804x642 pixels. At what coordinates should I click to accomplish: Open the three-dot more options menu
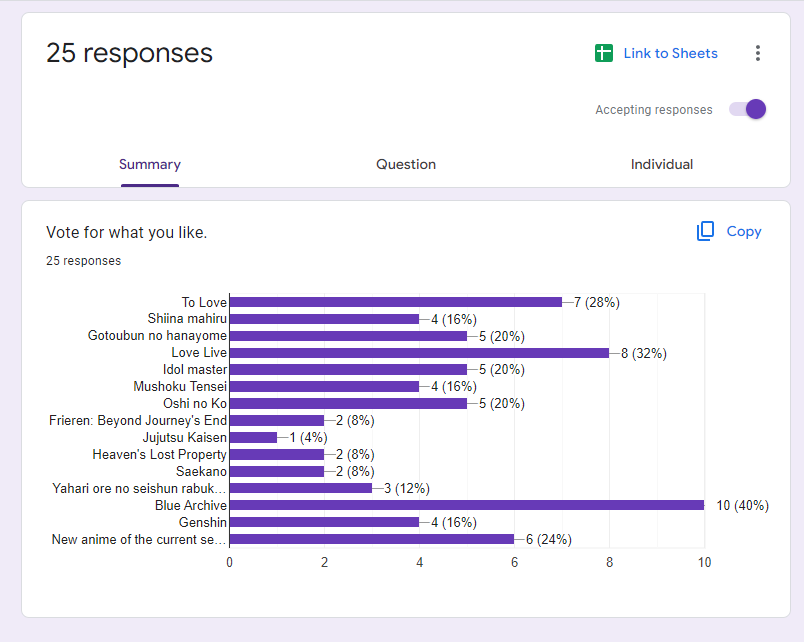[x=757, y=53]
